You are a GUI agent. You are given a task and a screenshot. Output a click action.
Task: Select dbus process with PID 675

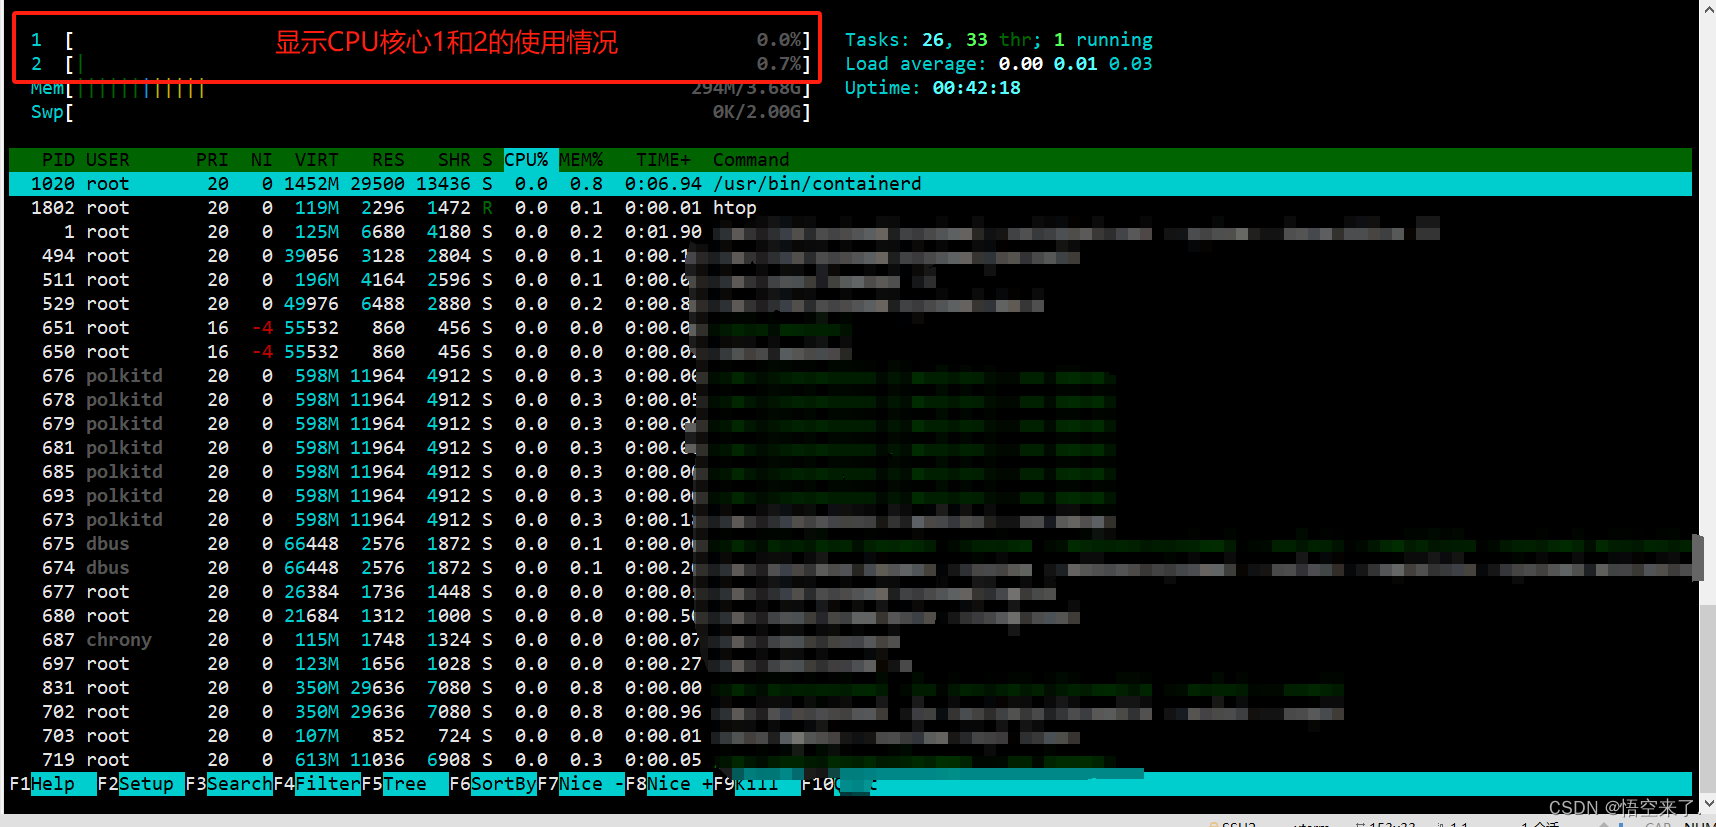click(850, 544)
